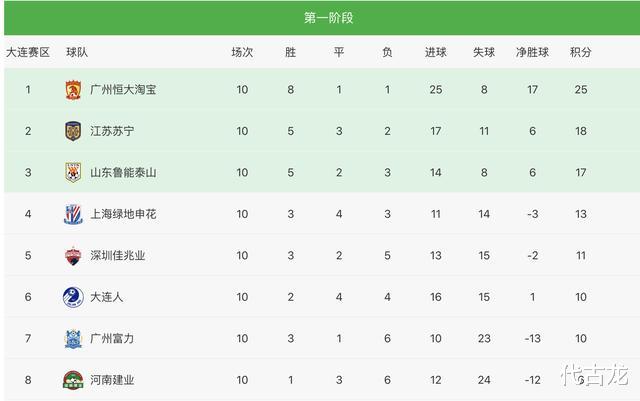Click the 积分 points column header

tap(580, 52)
